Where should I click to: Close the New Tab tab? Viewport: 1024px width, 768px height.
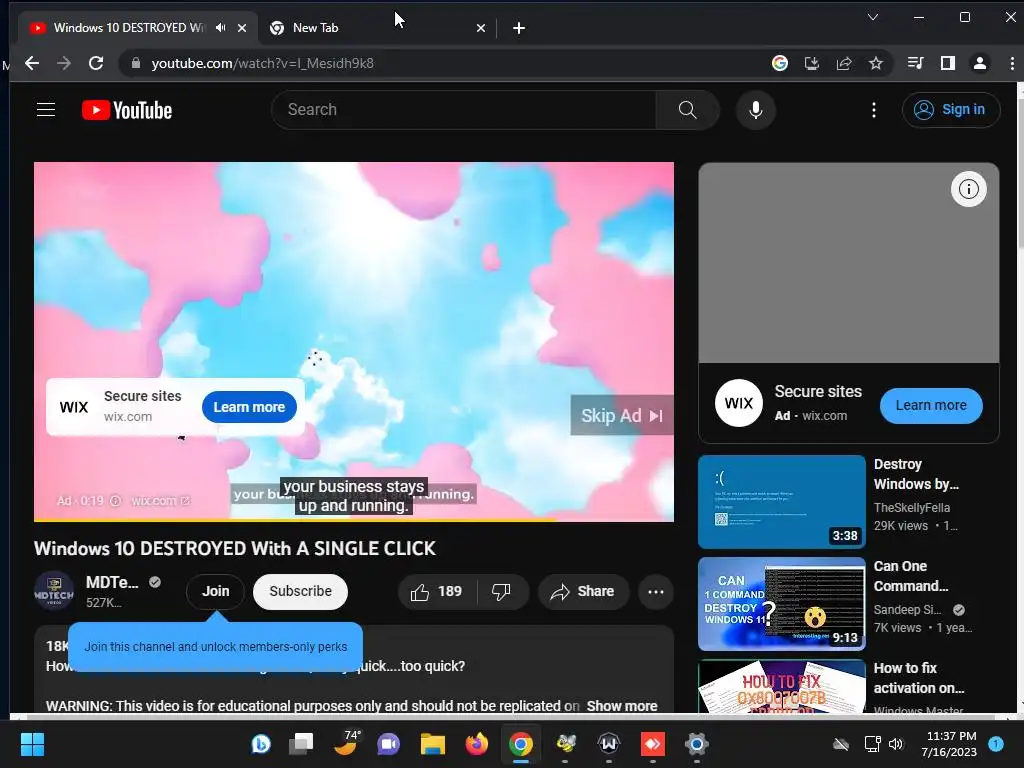click(481, 27)
